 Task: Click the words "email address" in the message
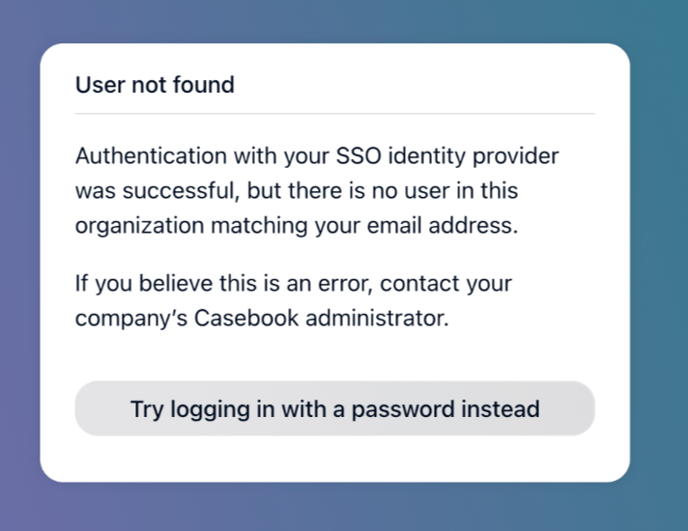click(x=454, y=225)
